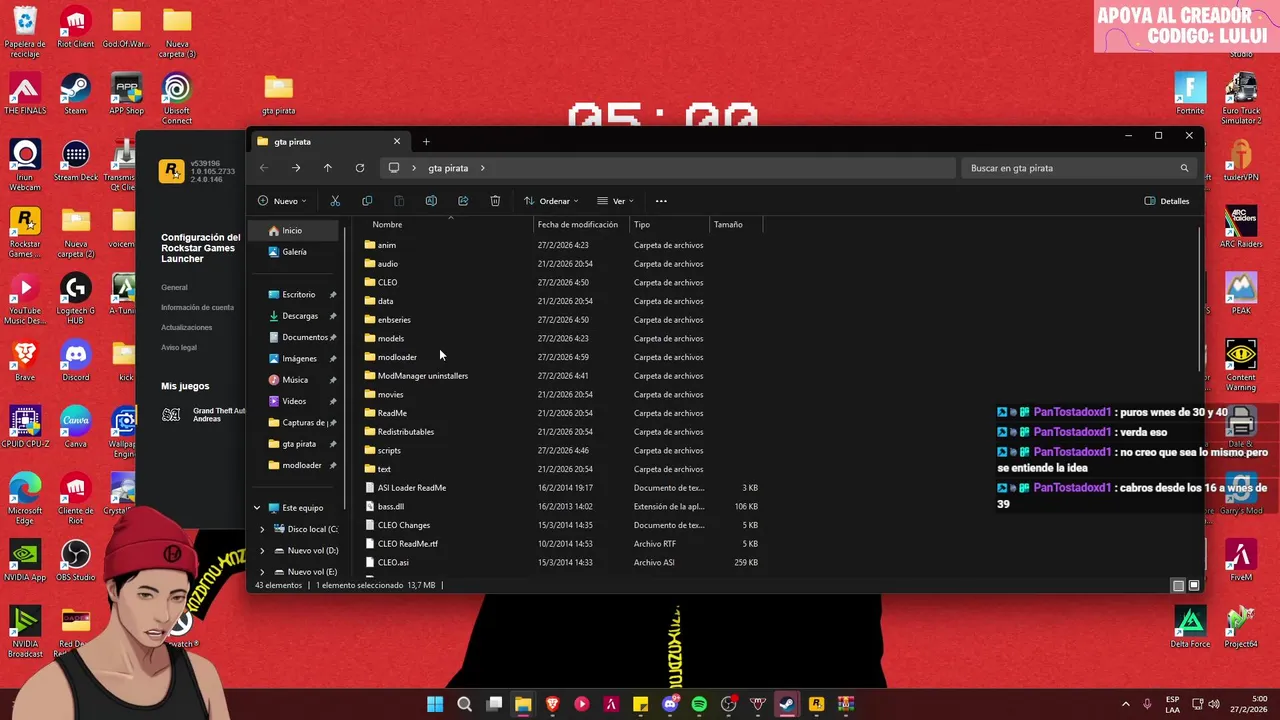
Task: Click the forward navigation arrow
Action: (x=296, y=168)
